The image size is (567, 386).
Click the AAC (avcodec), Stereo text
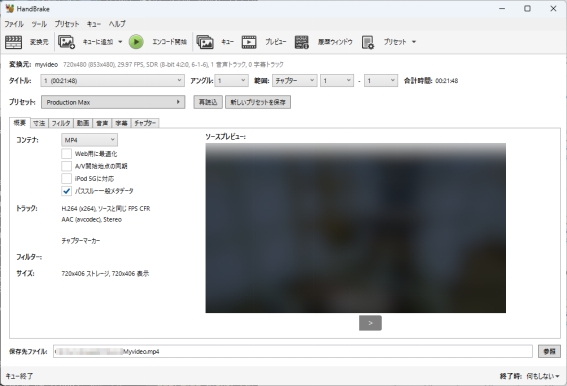(x=91, y=220)
